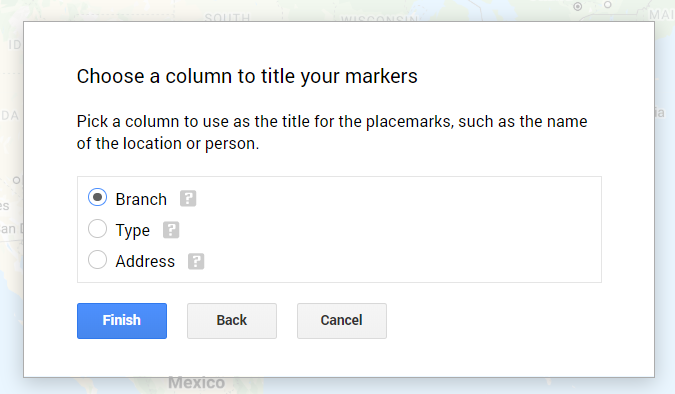Screen dimensions: 675x394
Task: Choose the Type radio option
Action: click(x=97, y=229)
